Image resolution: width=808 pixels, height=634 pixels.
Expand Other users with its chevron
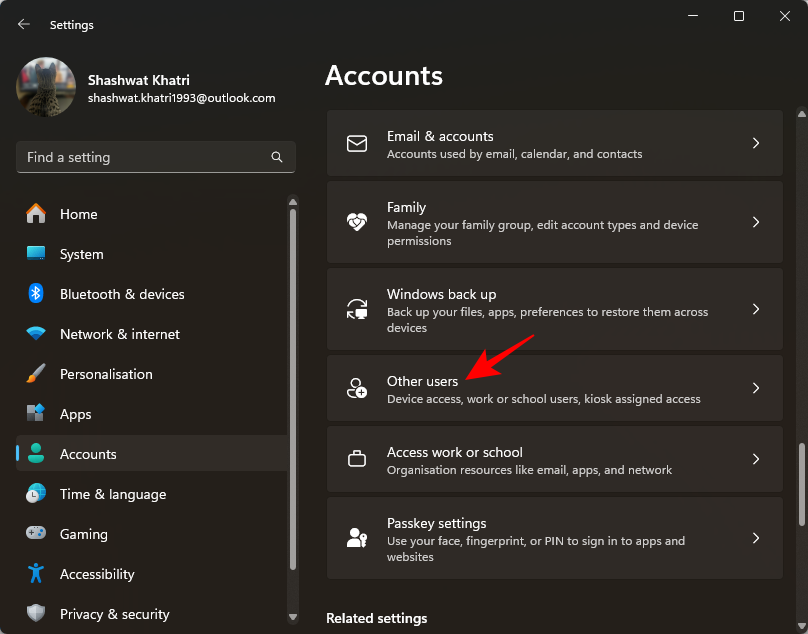[x=756, y=388]
